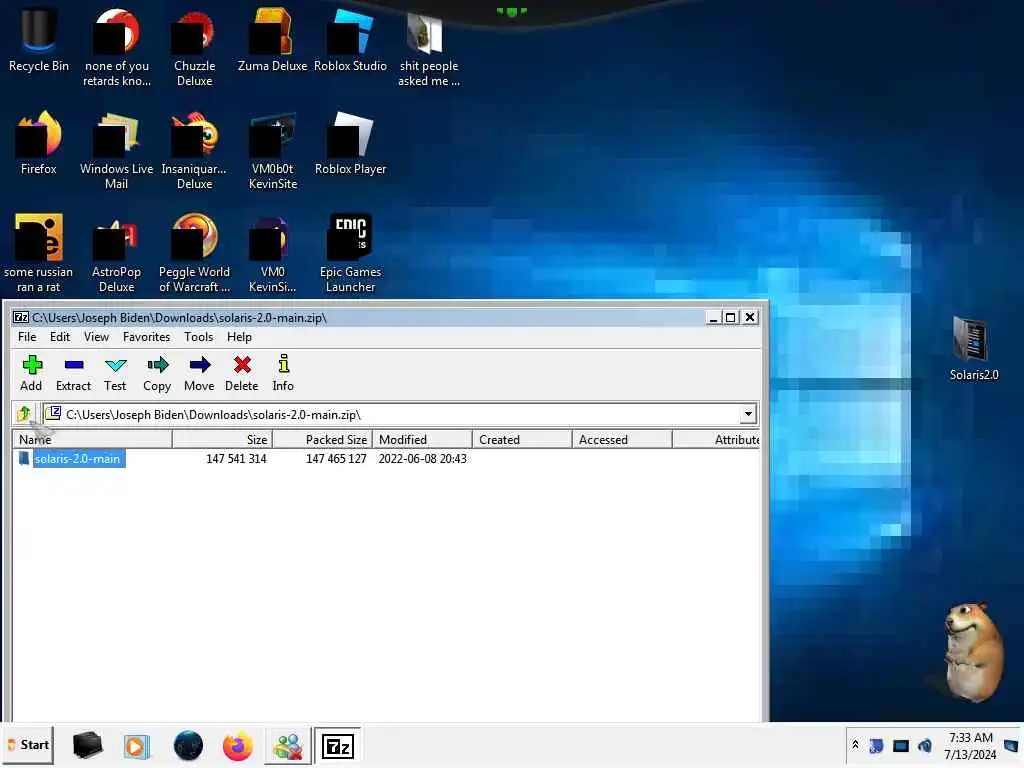The image size is (1024, 768).
Task: Select the Windows Live Mail desktop icon
Action: [116, 152]
